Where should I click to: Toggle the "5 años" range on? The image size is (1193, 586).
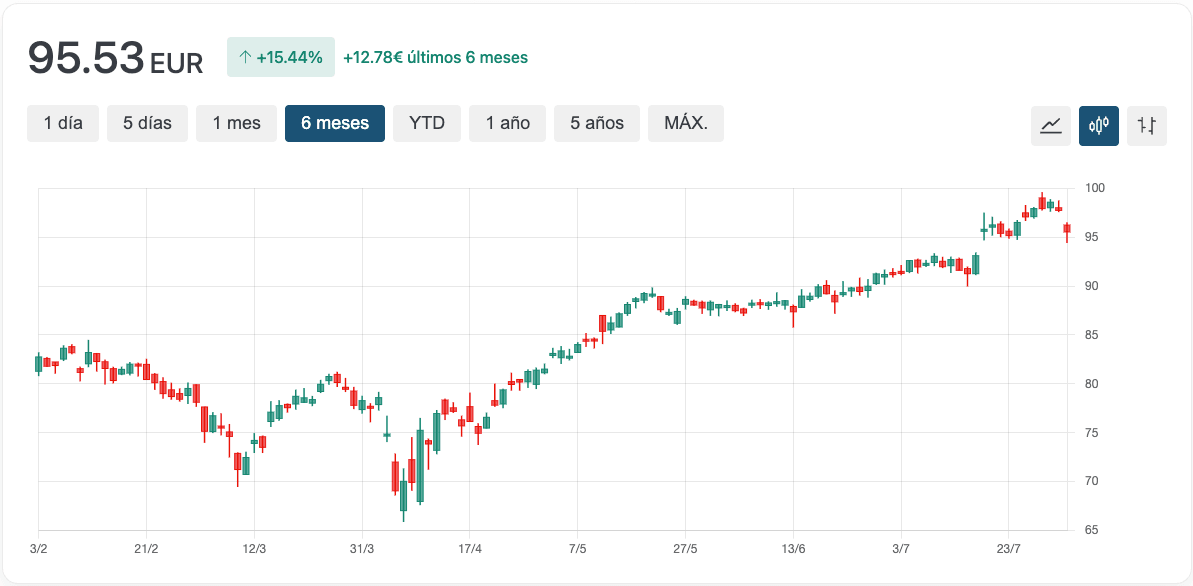(596, 123)
